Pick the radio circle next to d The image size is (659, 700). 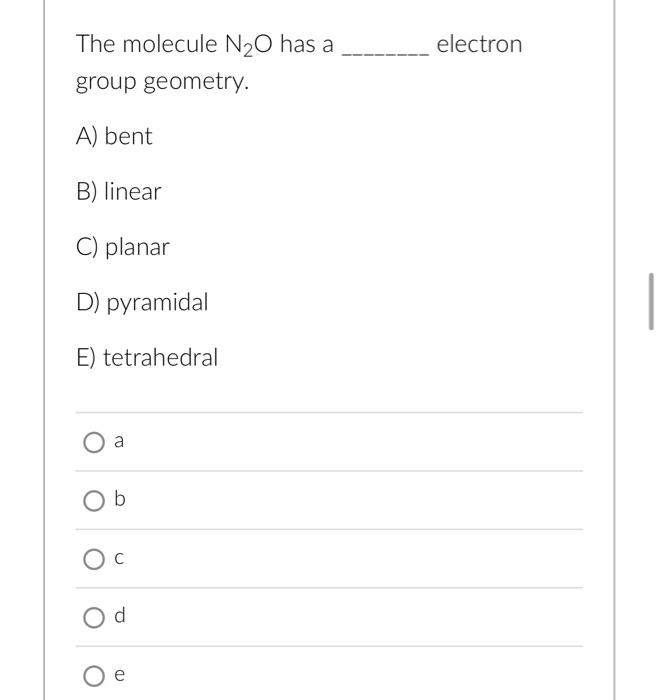[x=94, y=617]
